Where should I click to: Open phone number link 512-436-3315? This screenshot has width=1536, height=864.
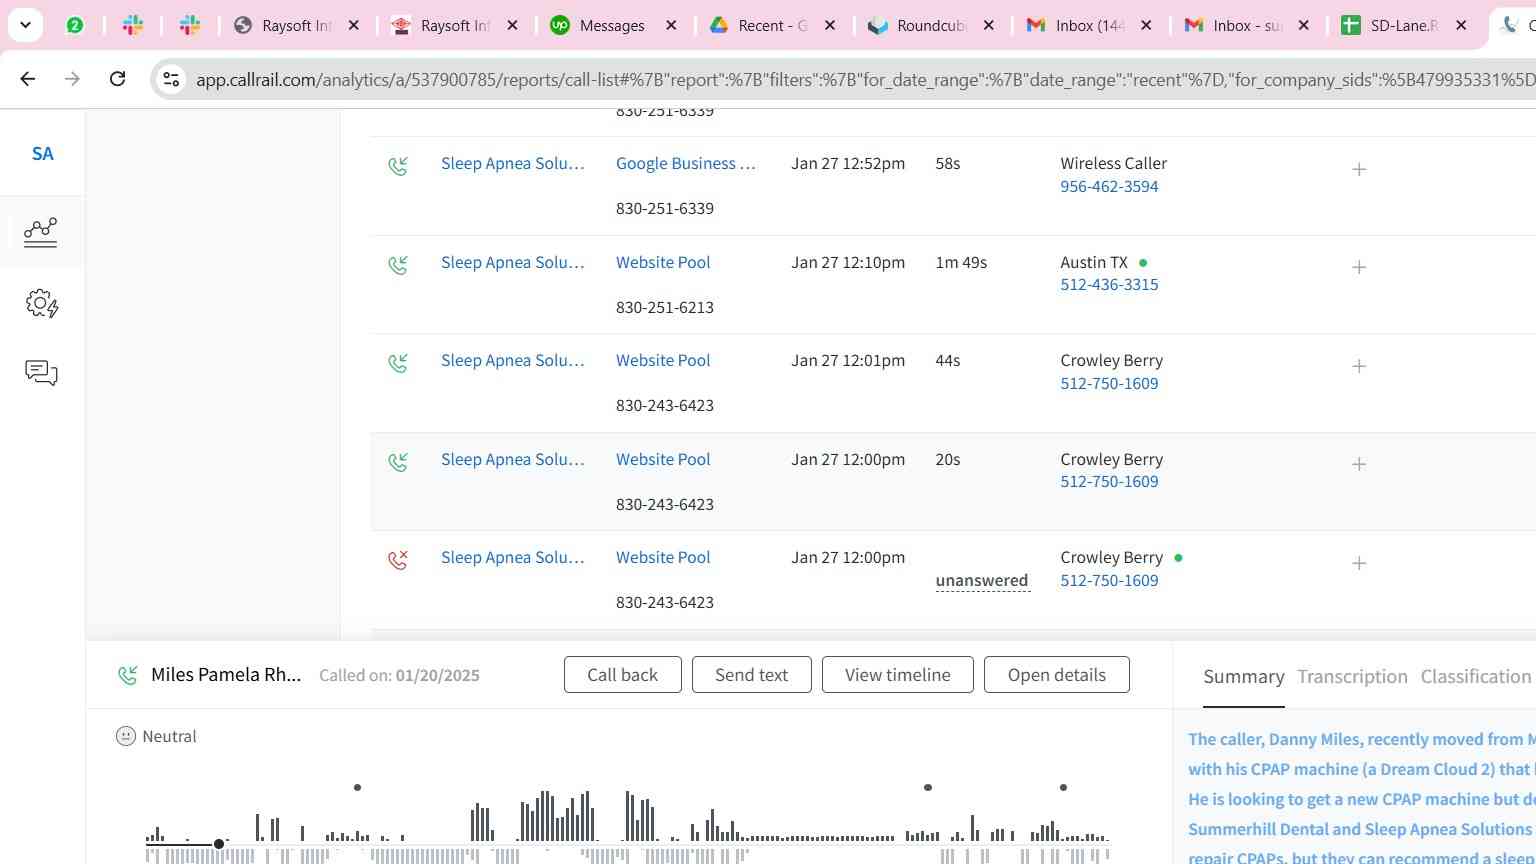tap(1109, 285)
